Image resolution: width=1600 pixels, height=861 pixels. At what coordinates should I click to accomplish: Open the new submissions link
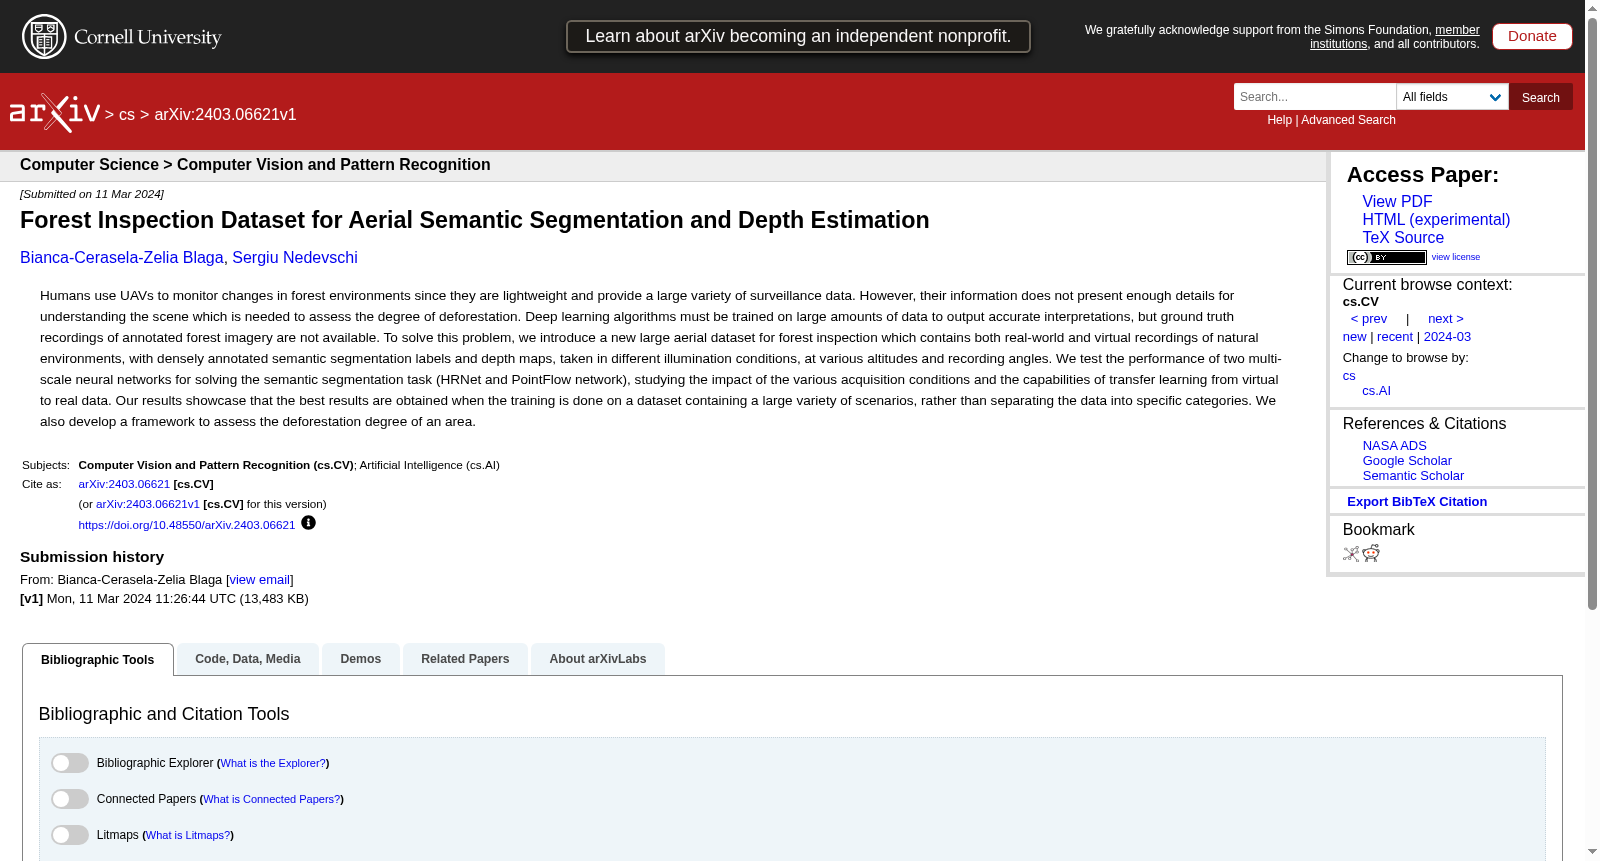click(x=1354, y=337)
